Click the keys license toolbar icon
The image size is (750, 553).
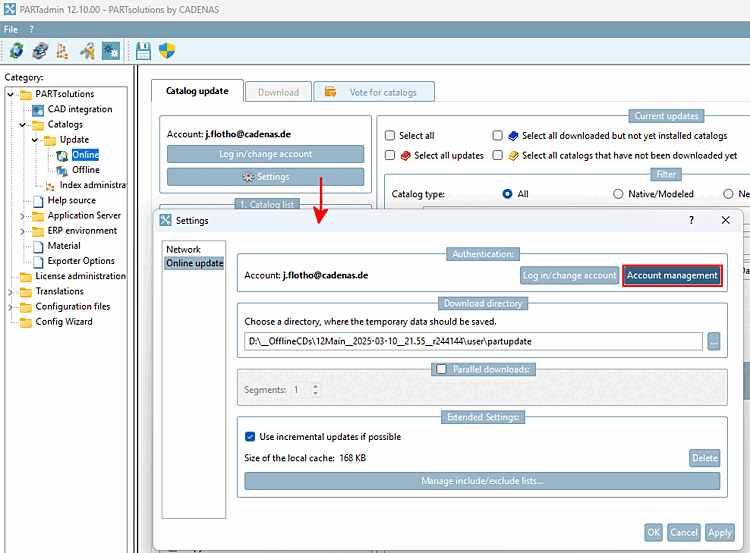pos(87,51)
